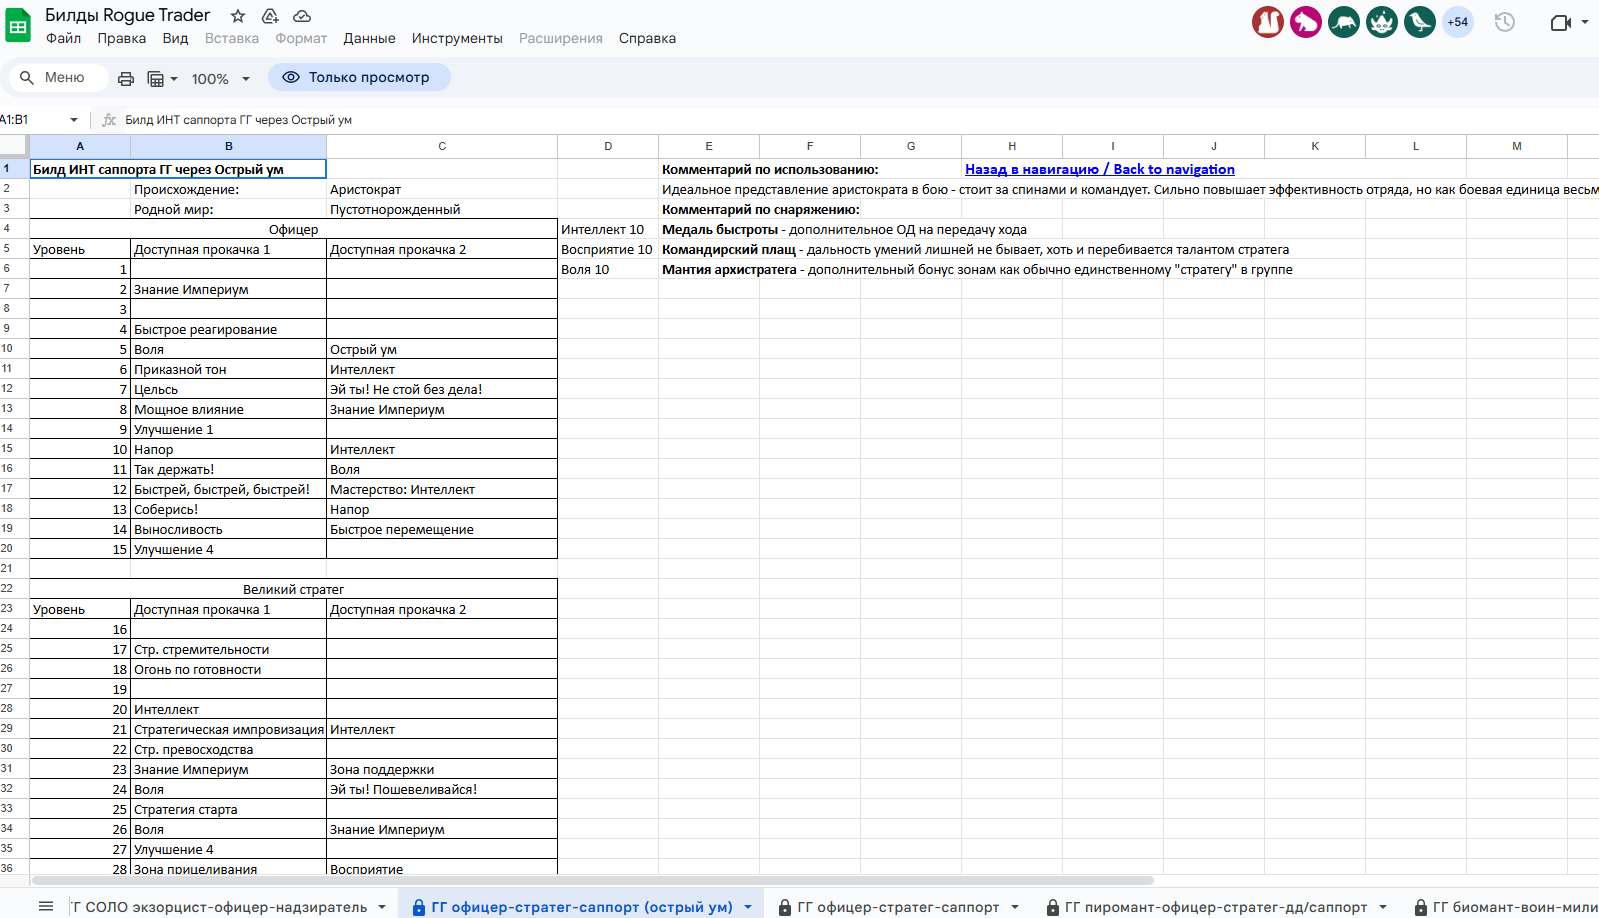Open the Файл menu
Image resolution: width=1599 pixels, height=918 pixels.
click(x=64, y=38)
